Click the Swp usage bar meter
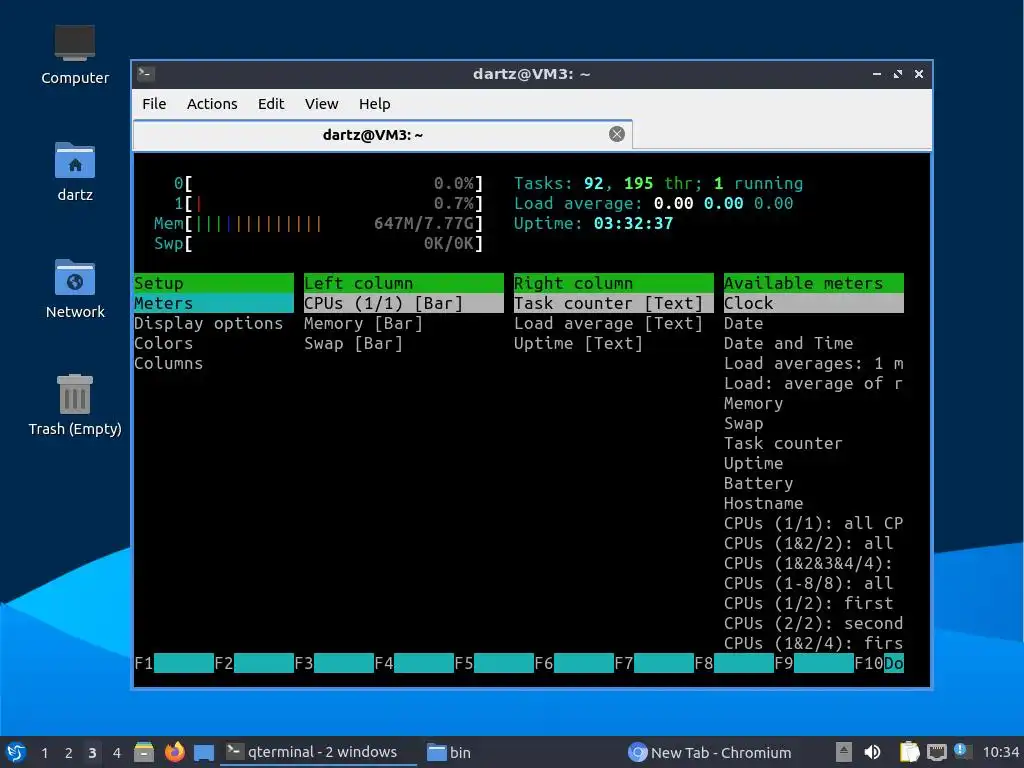This screenshot has width=1024, height=768. (x=319, y=244)
